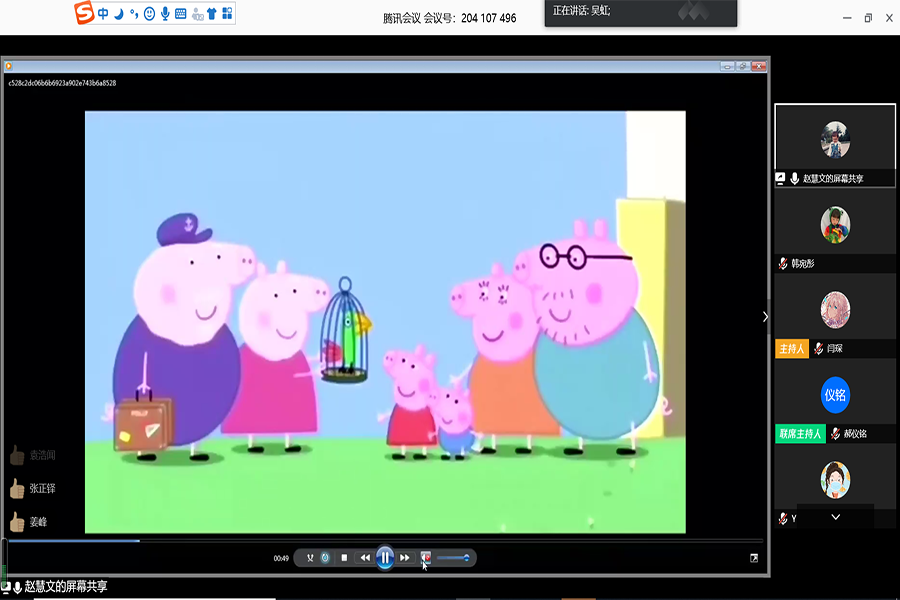900x600 pixels.
Task: Click muted mic icon beside 闫琛
Action: click(x=818, y=349)
